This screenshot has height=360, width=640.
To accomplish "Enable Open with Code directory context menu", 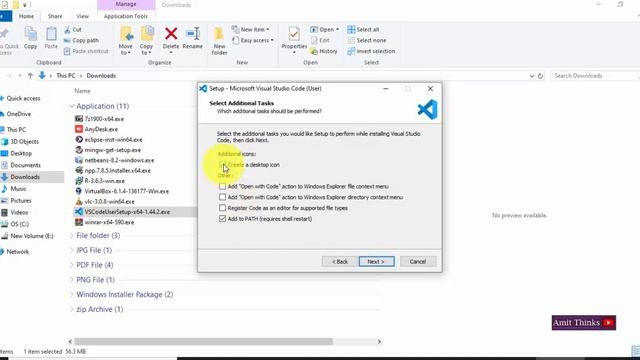I will (222, 197).
